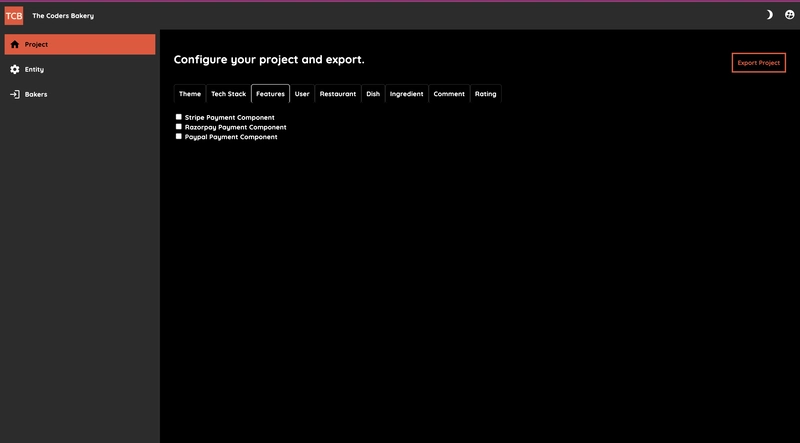The image size is (800, 443).
Task: Switch to the Tech Stack tab
Action: point(229,94)
